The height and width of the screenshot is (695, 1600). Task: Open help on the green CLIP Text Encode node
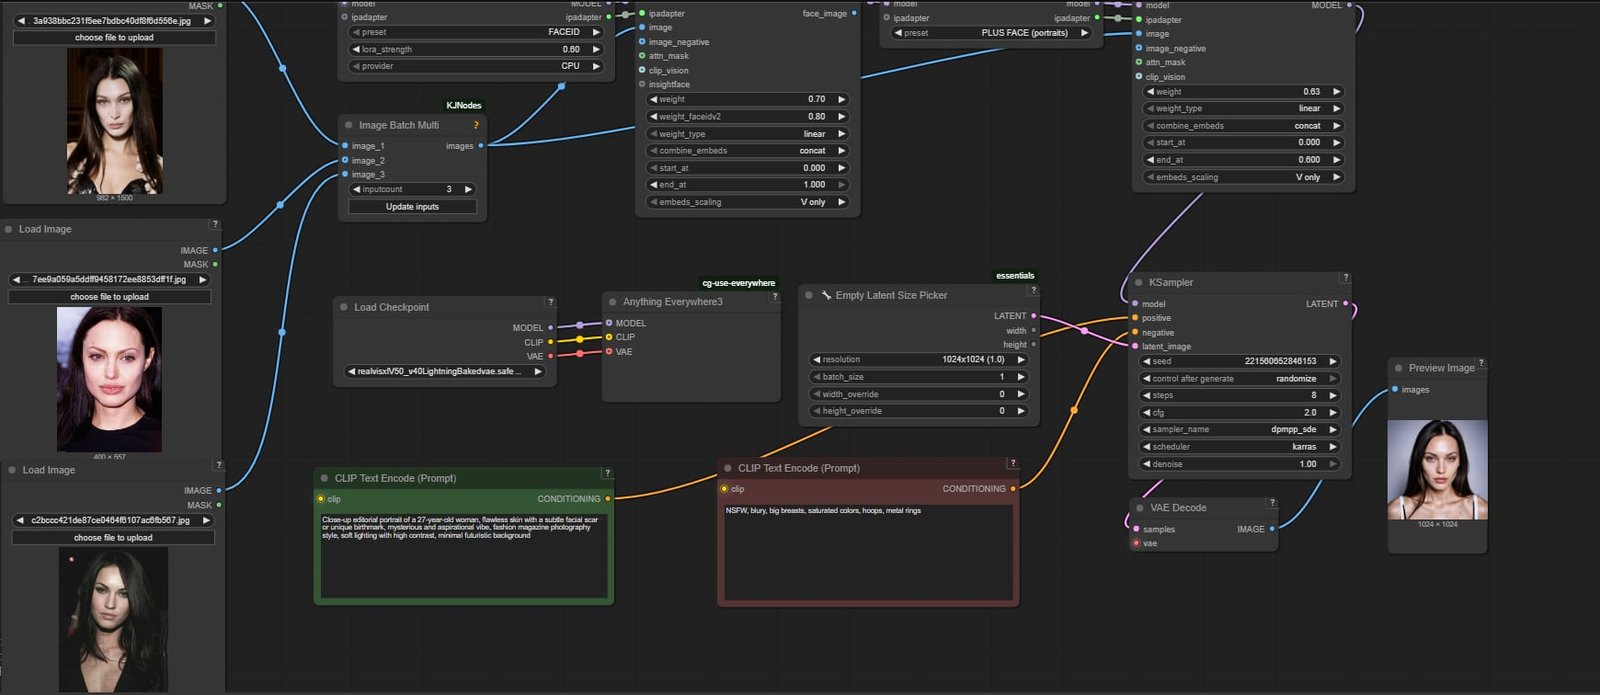click(607, 473)
